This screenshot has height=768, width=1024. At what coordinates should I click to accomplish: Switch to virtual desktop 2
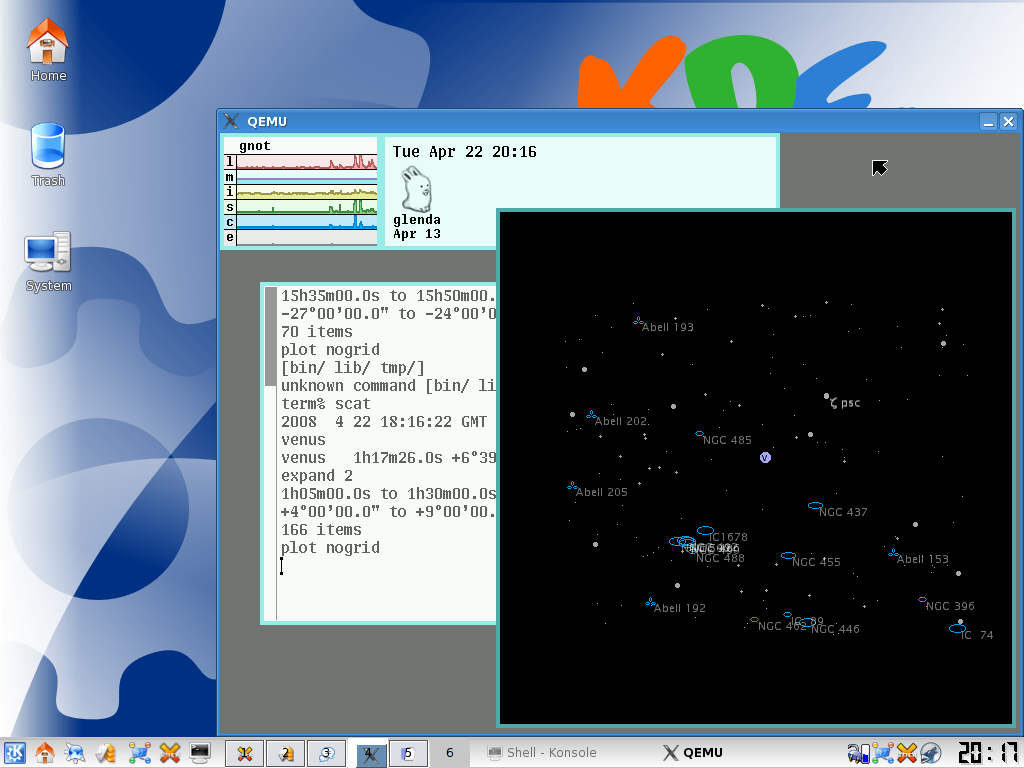tap(285, 753)
